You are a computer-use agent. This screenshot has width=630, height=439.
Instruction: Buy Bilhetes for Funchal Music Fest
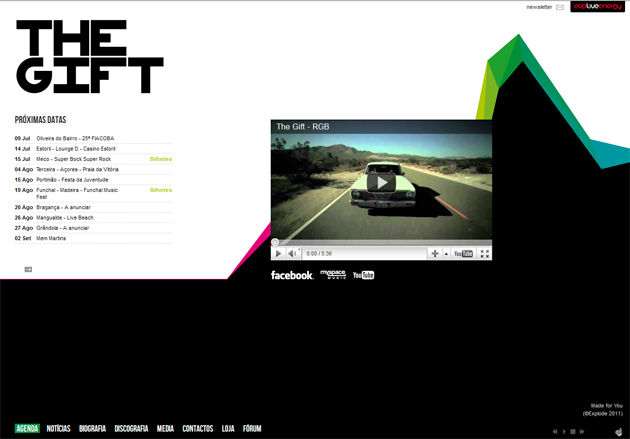161,190
